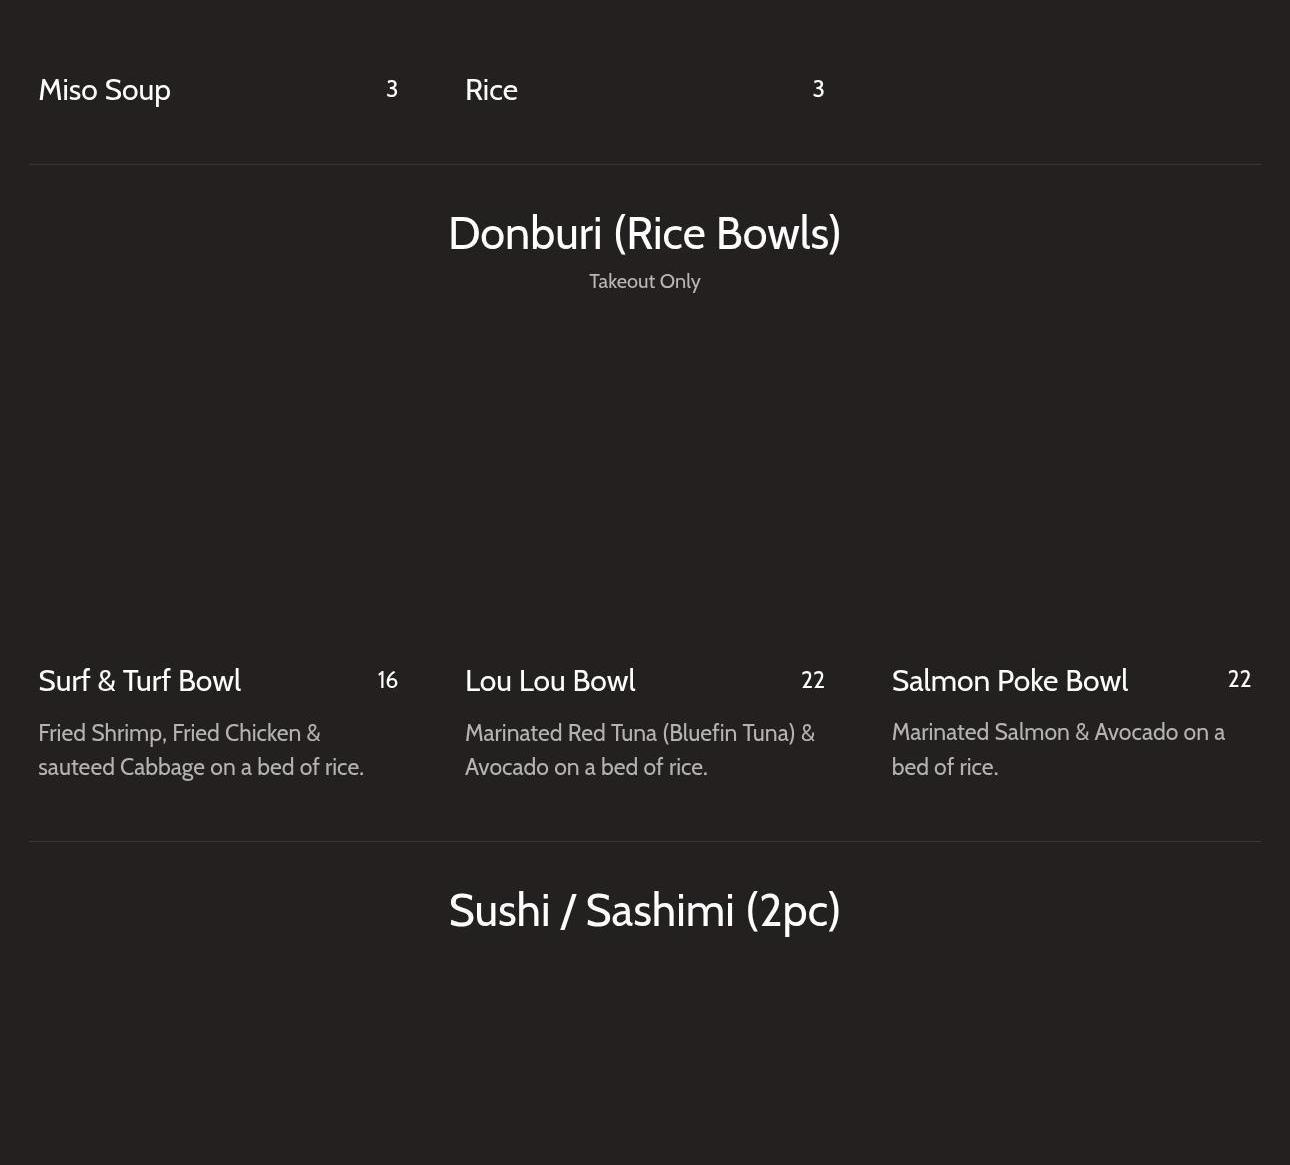
Task: Click the Salmon Poke Bowl description
Action: pyautogui.click(x=1057, y=749)
